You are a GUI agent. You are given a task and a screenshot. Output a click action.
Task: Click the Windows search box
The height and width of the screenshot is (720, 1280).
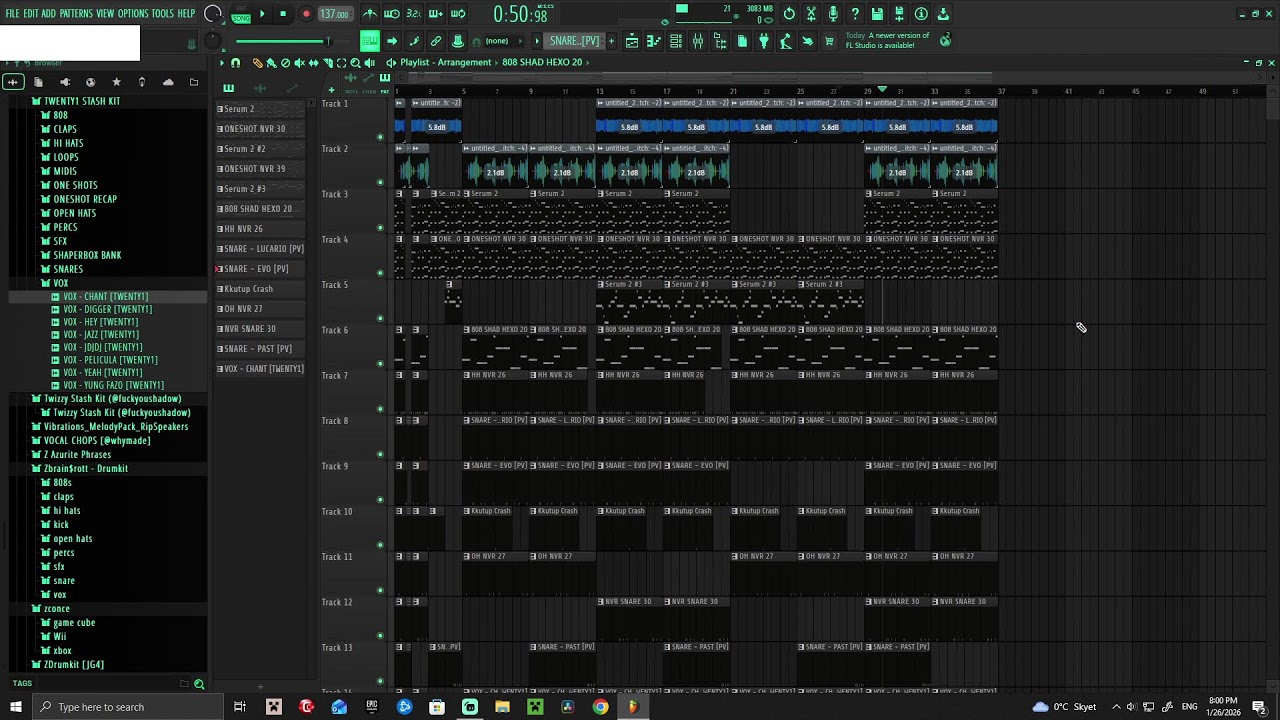pos(128,707)
